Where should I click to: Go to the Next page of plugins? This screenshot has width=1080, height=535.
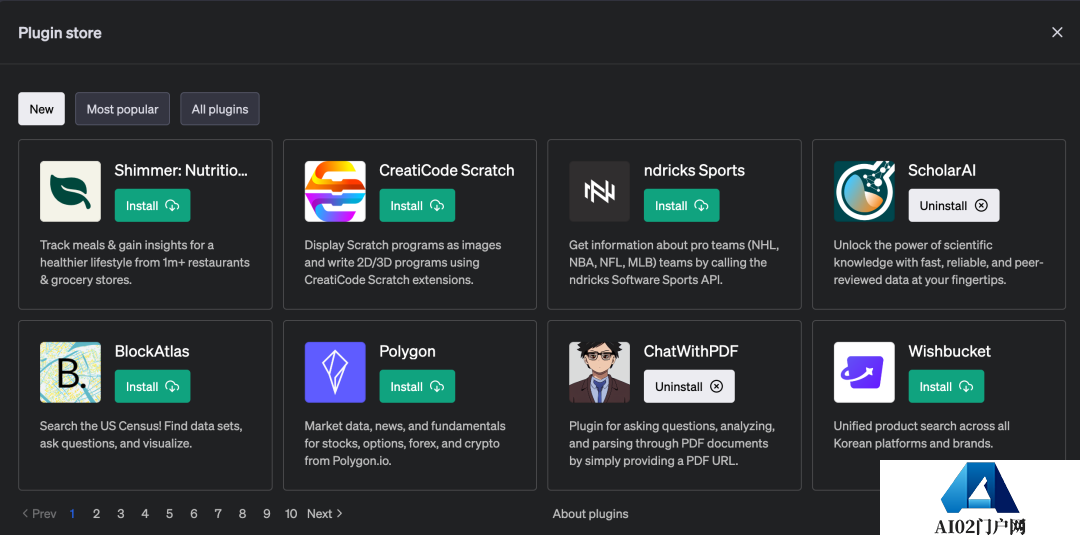click(324, 514)
